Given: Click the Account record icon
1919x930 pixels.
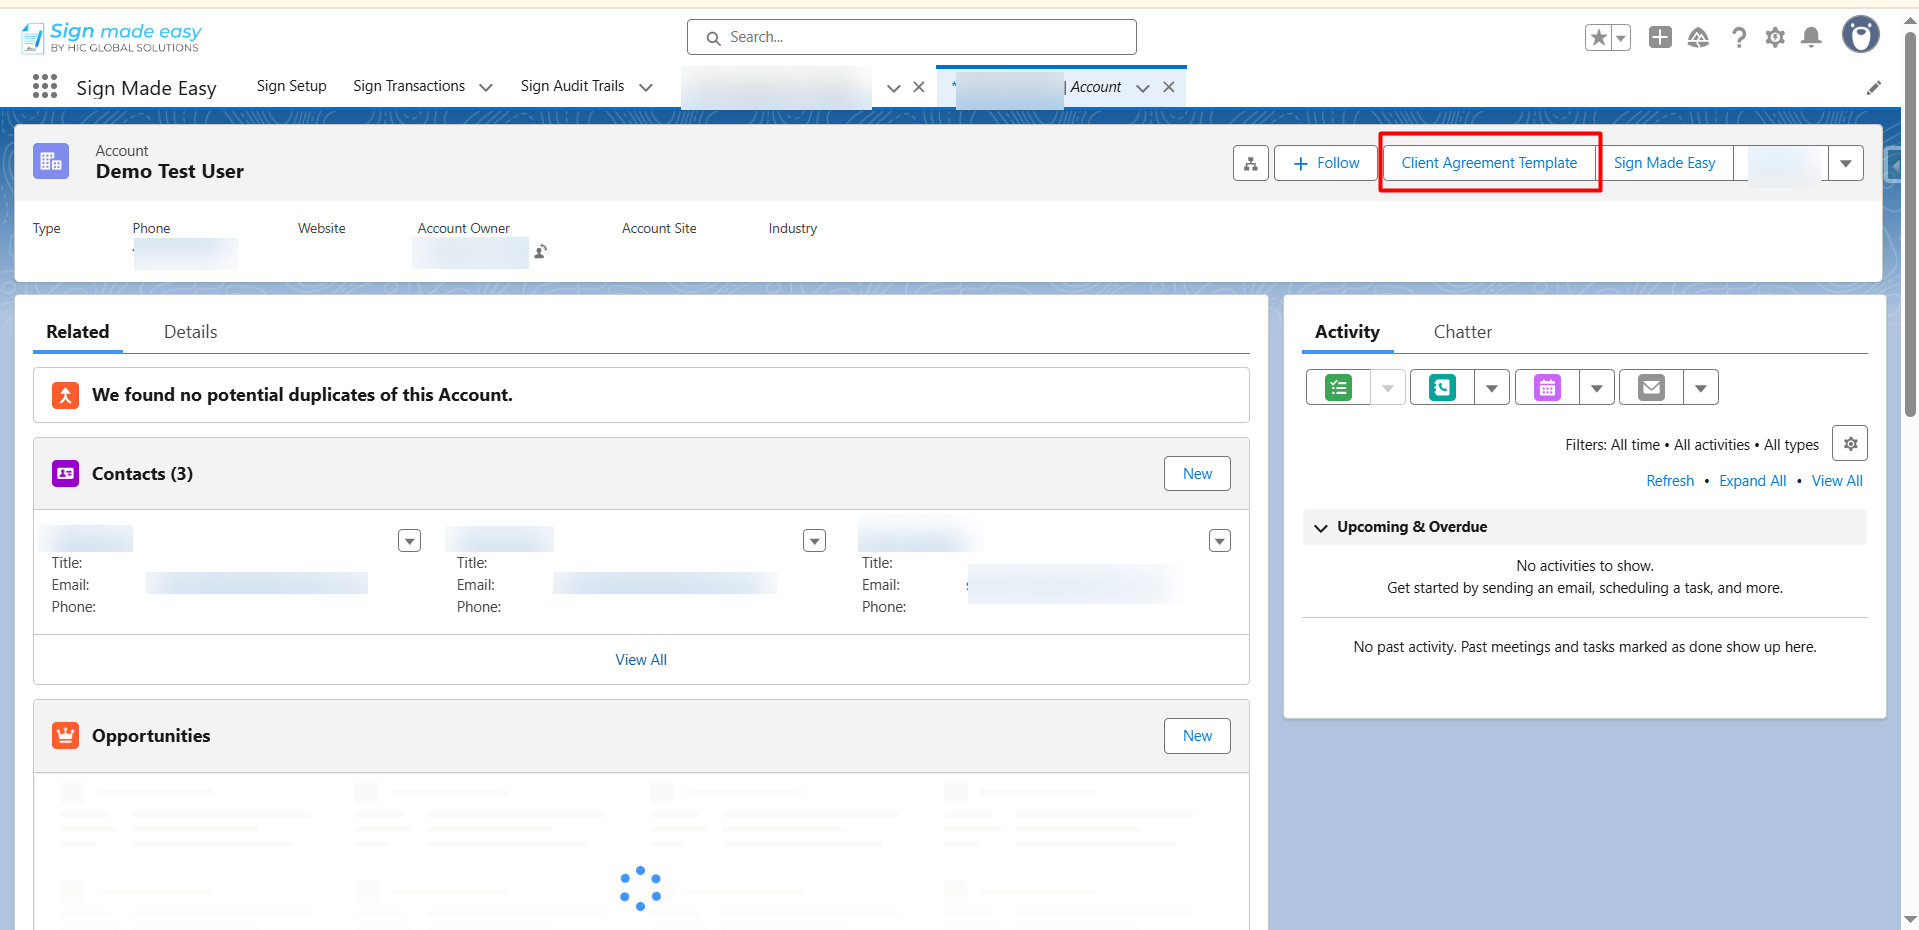Looking at the screenshot, I should [x=51, y=161].
